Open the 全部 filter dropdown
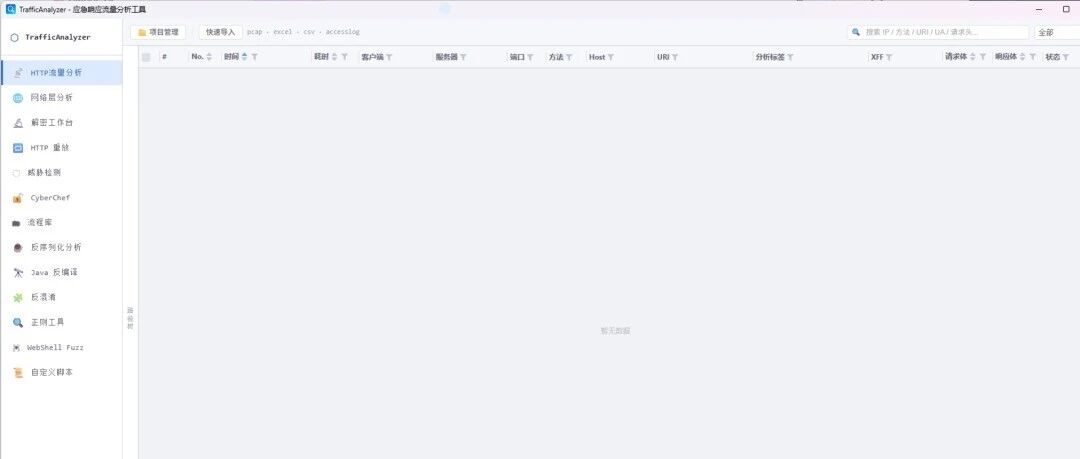This screenshot has height=459, width=1080. point(1057,32)
